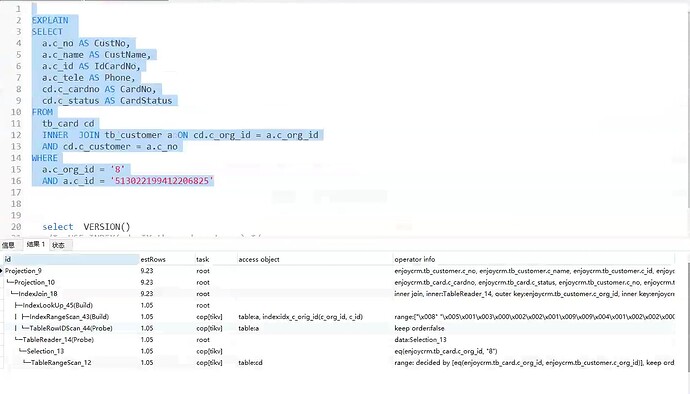690x394 pixels.
Task: Click 'tb_card cd' on line 11
Action: (x=68, y=123)
